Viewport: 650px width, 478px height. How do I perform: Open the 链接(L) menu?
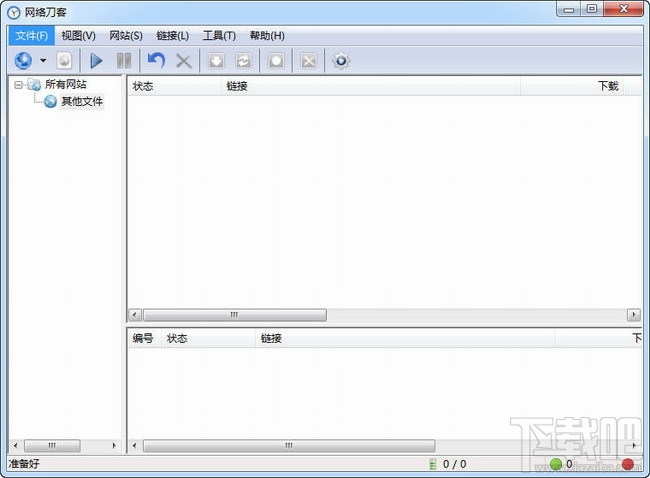point(173,36)
